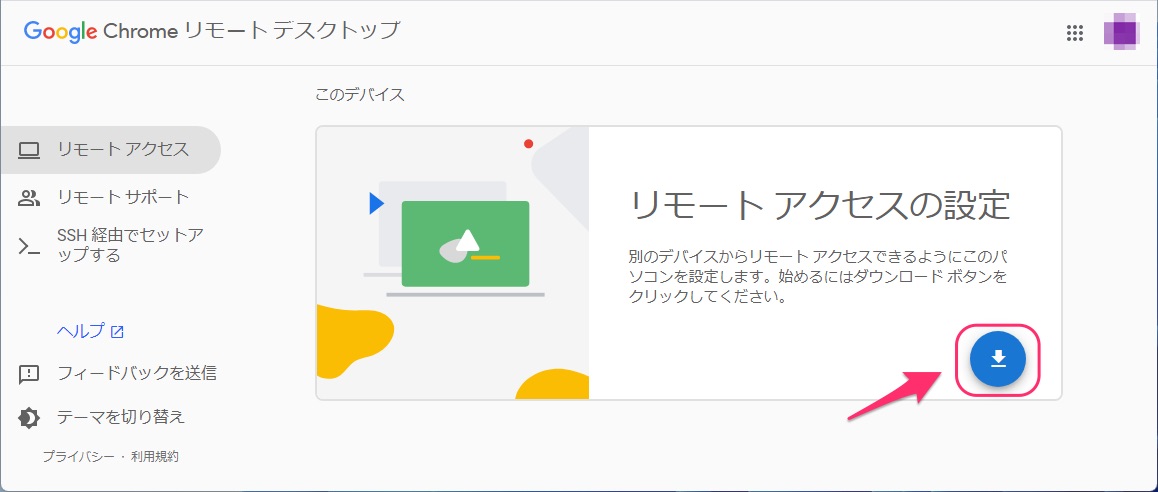The width and height of the screenshot is (1158, 492).
Task: Click the setup illustration image
Action: point(452,263)
